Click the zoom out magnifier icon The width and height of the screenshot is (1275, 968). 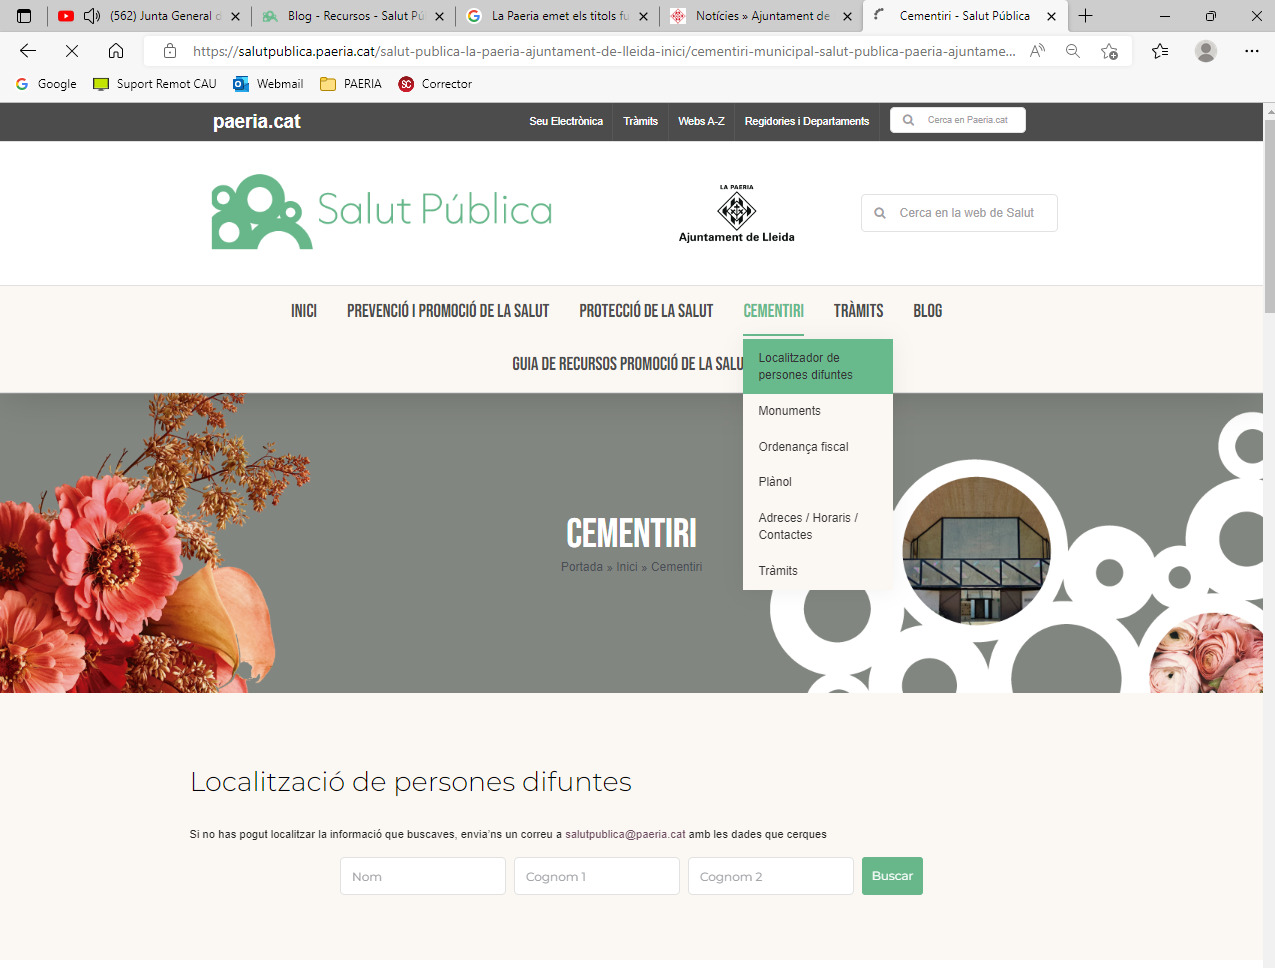[1073, 51]
